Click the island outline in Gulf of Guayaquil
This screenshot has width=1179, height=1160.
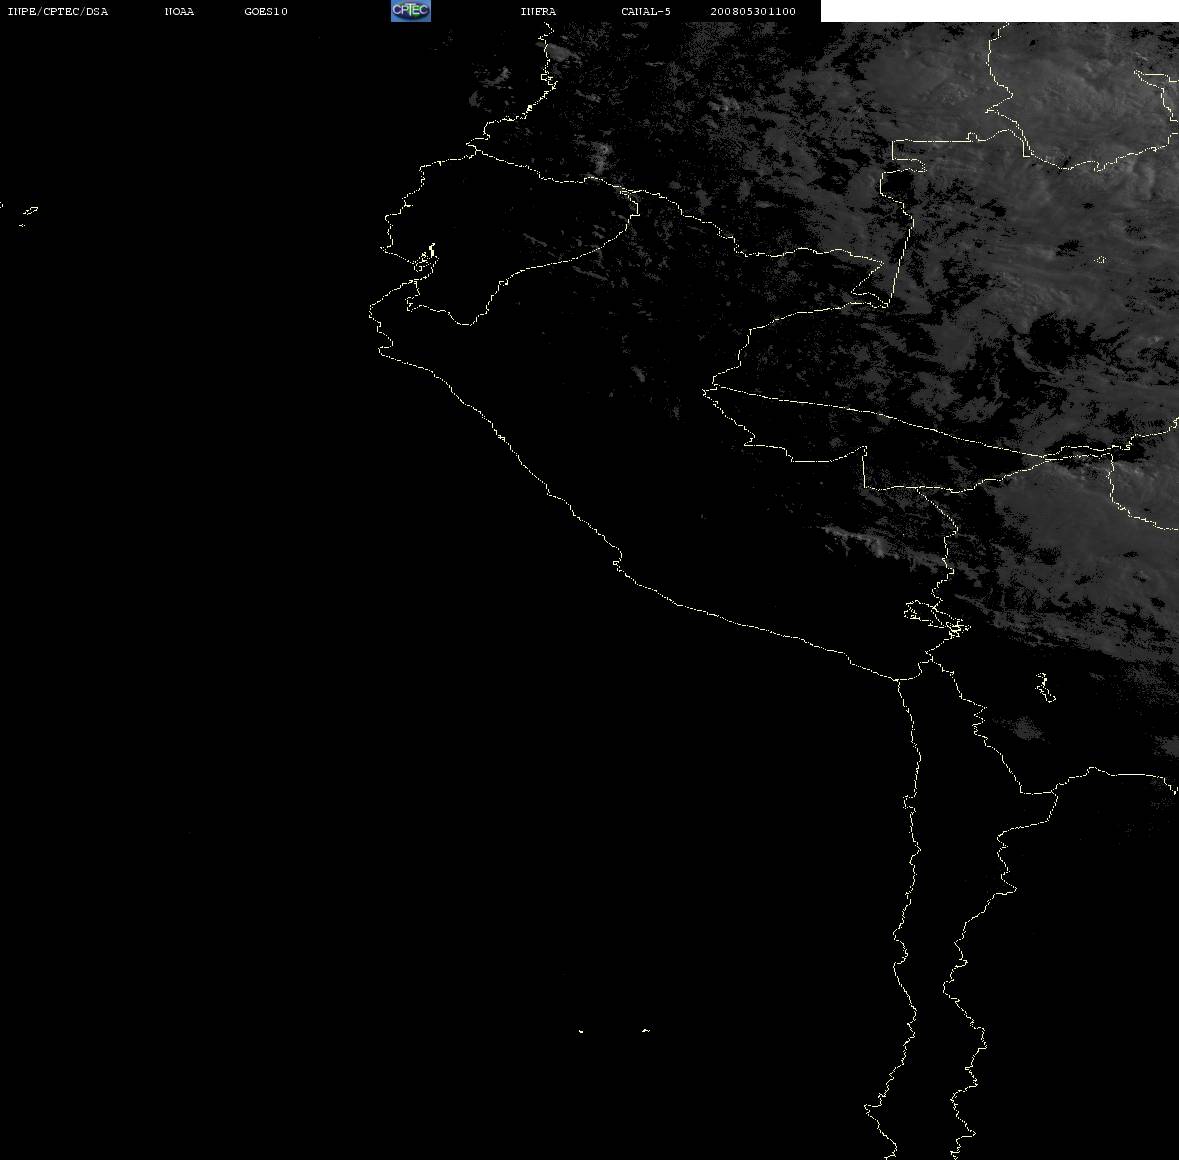(x=426, y=260)
